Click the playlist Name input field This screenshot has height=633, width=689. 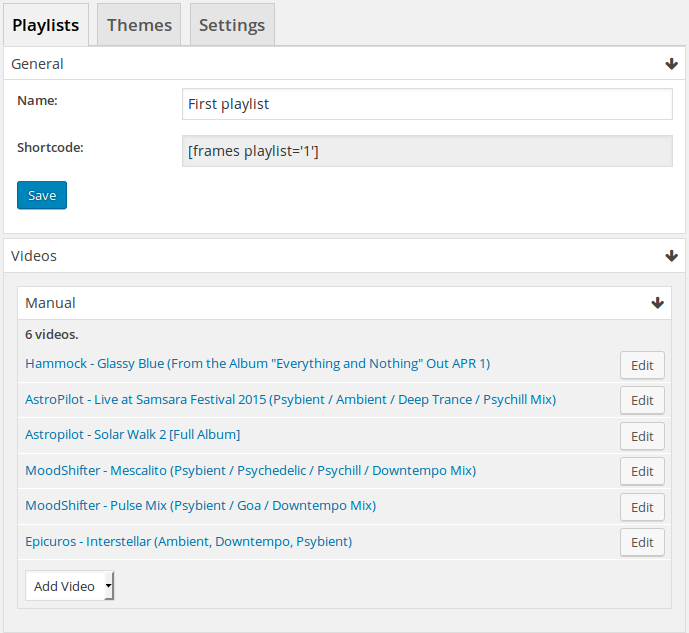tap(427, 104)
